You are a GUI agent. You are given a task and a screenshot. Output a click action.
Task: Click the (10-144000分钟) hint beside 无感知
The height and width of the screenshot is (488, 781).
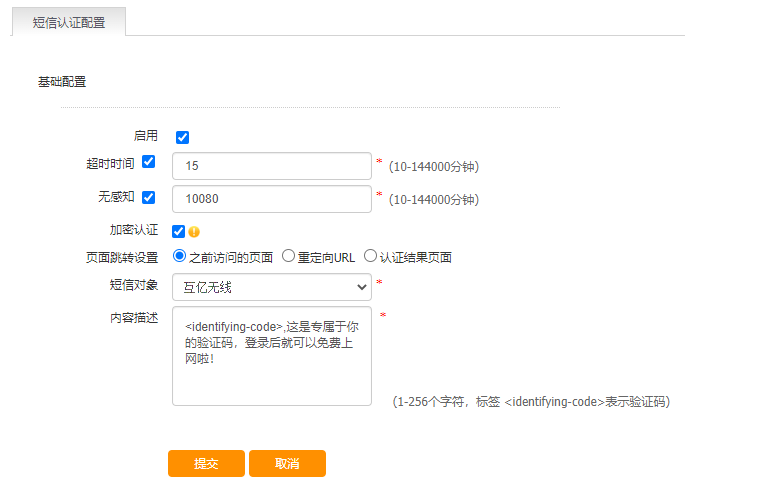[x=434, y=199]
